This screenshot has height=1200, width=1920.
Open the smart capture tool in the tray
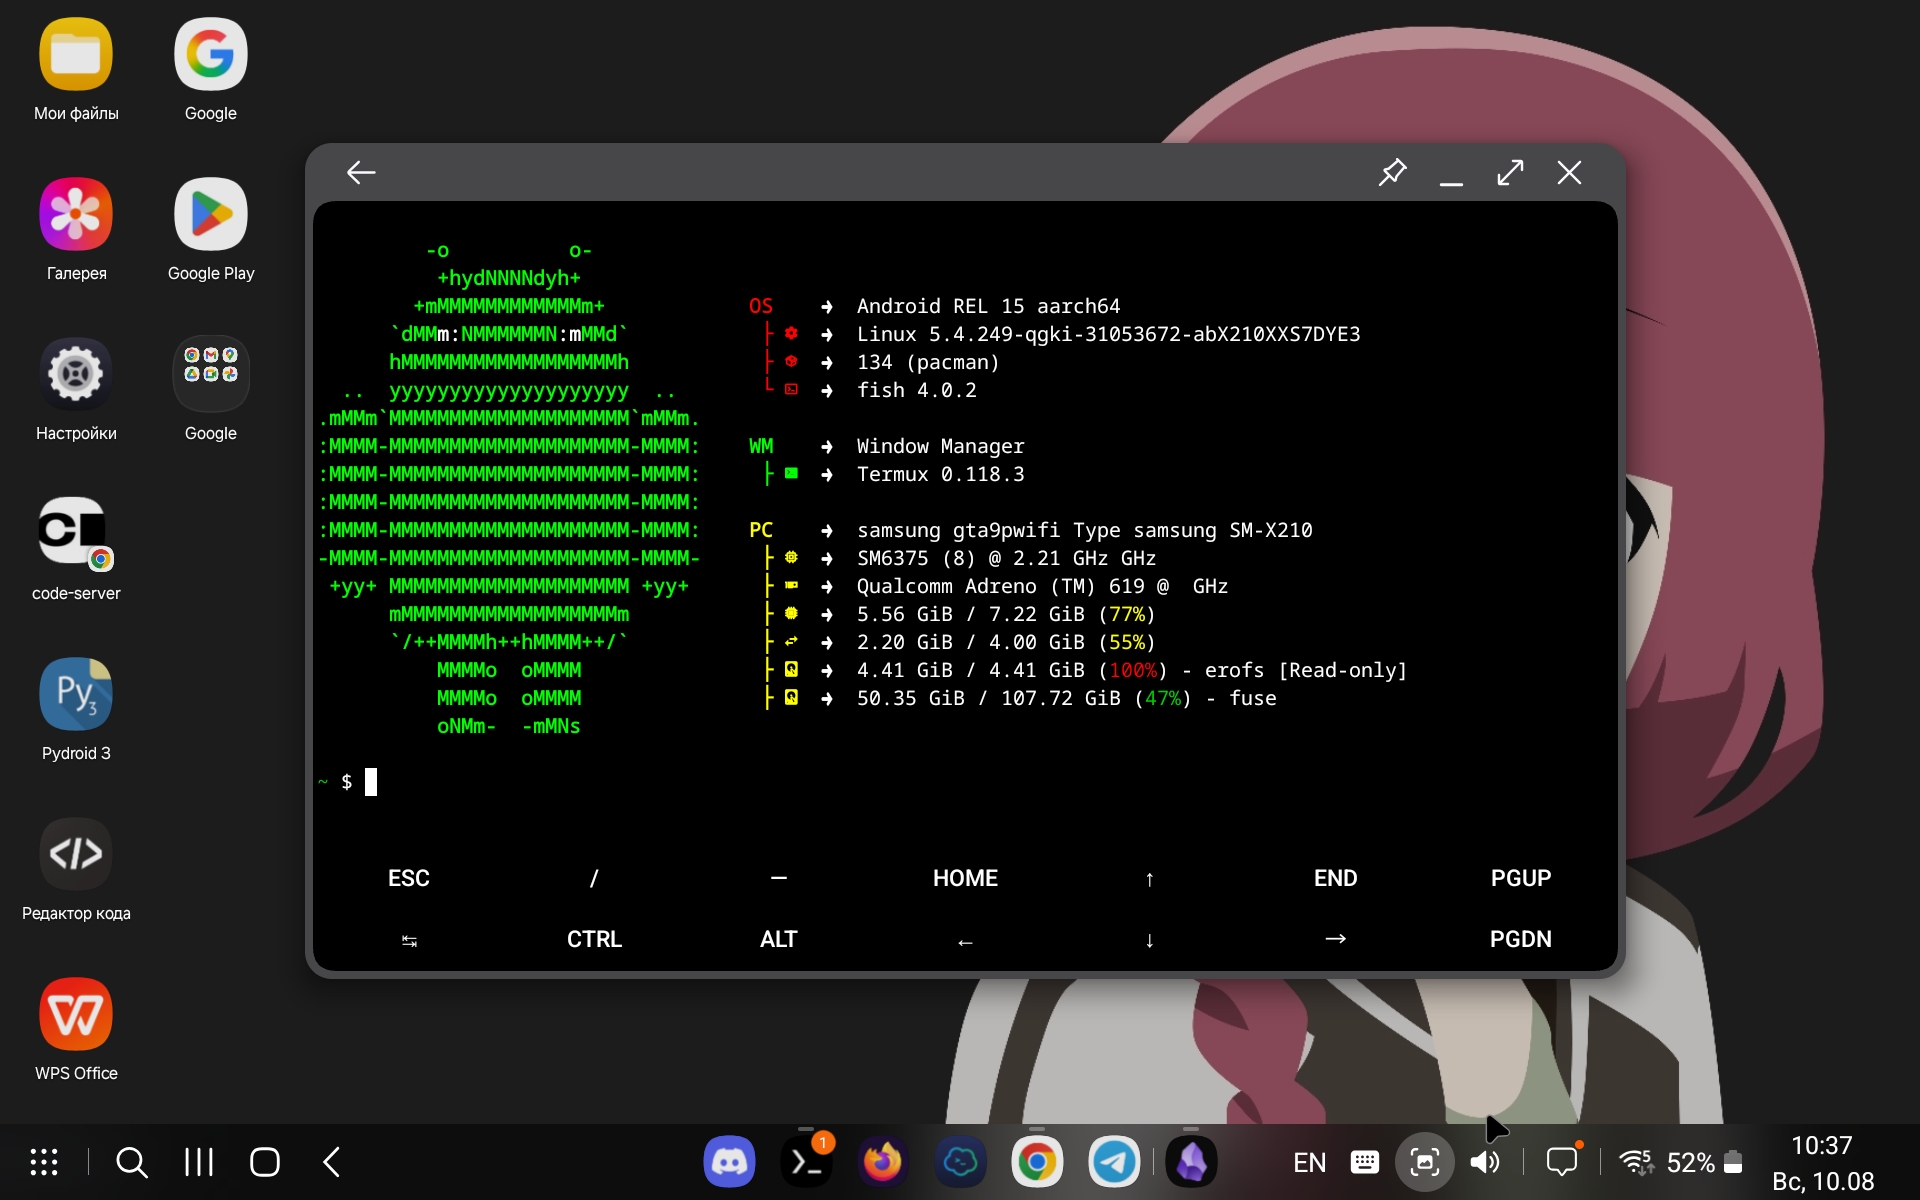tap(1425, 1161)
